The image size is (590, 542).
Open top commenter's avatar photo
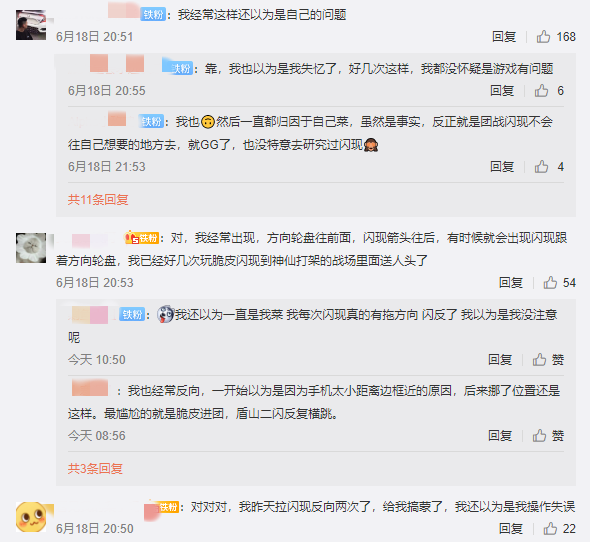click(x=31, y=25)
